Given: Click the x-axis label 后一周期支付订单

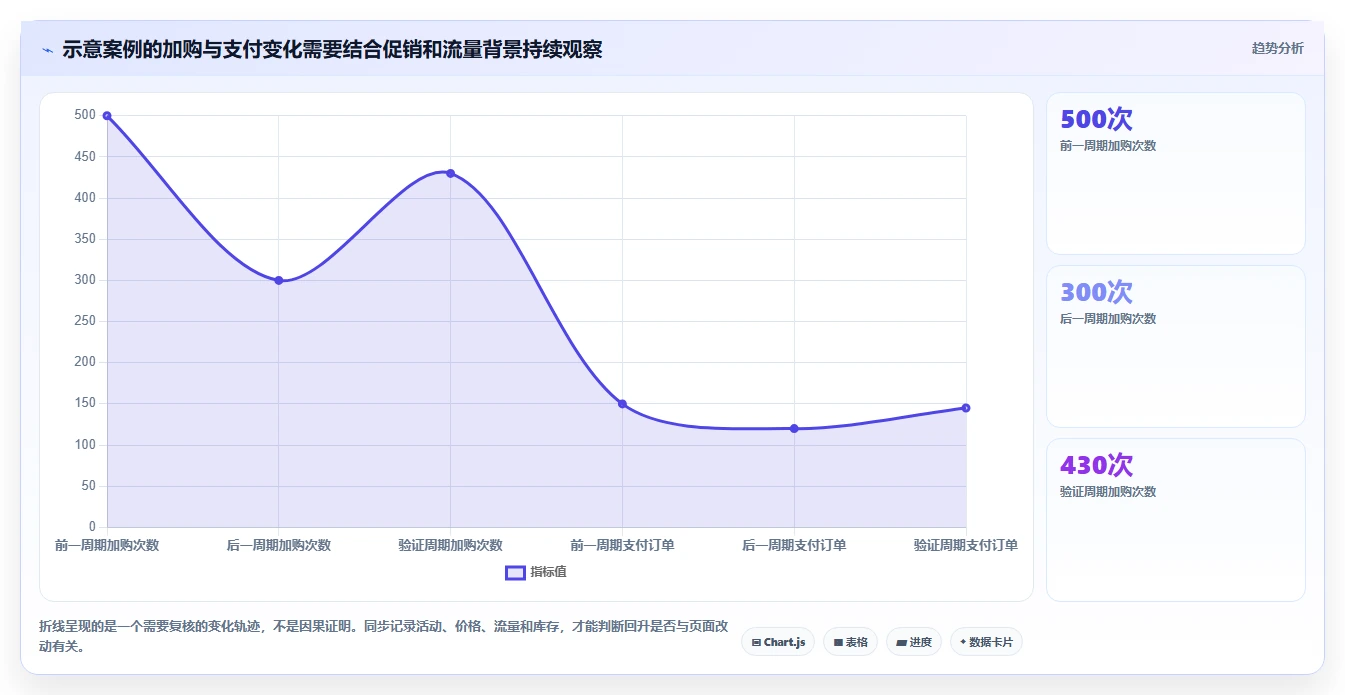Looking at the screenshot, I should [794, 545].
